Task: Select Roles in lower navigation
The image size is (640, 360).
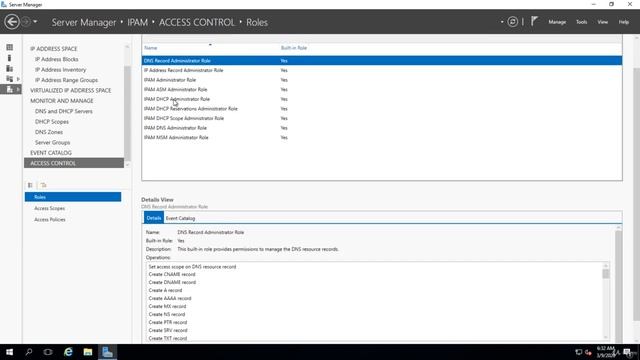Action: [73, 197]
